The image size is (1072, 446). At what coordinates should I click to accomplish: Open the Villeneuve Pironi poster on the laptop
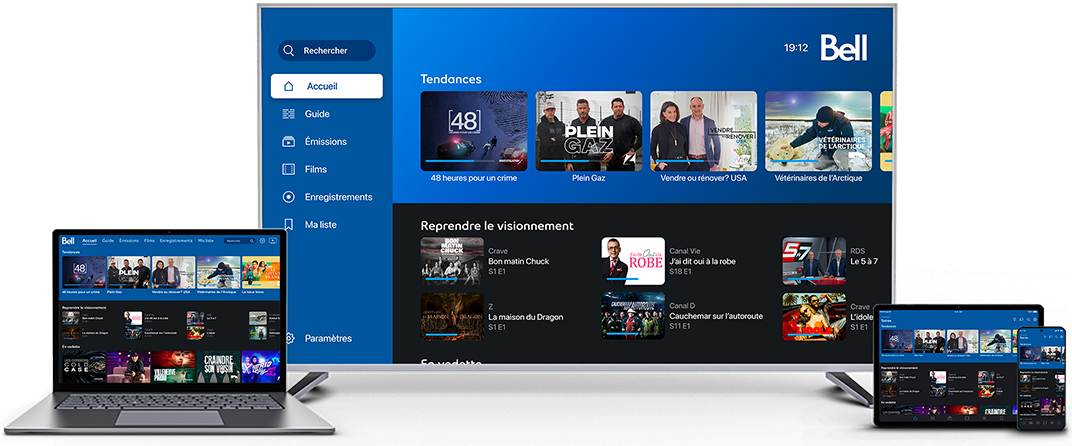pos(174,367)
